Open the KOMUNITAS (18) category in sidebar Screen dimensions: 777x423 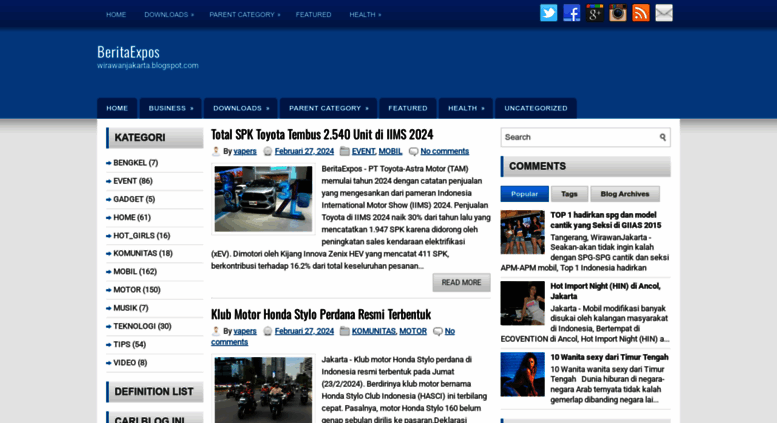click(143, 253)
